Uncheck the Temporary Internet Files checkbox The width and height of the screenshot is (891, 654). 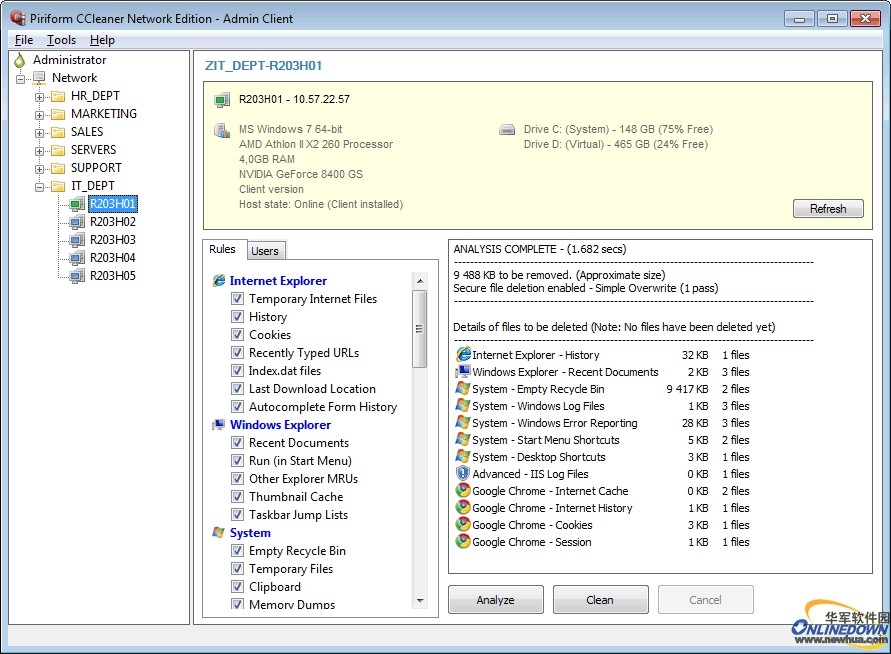point(237,299)
